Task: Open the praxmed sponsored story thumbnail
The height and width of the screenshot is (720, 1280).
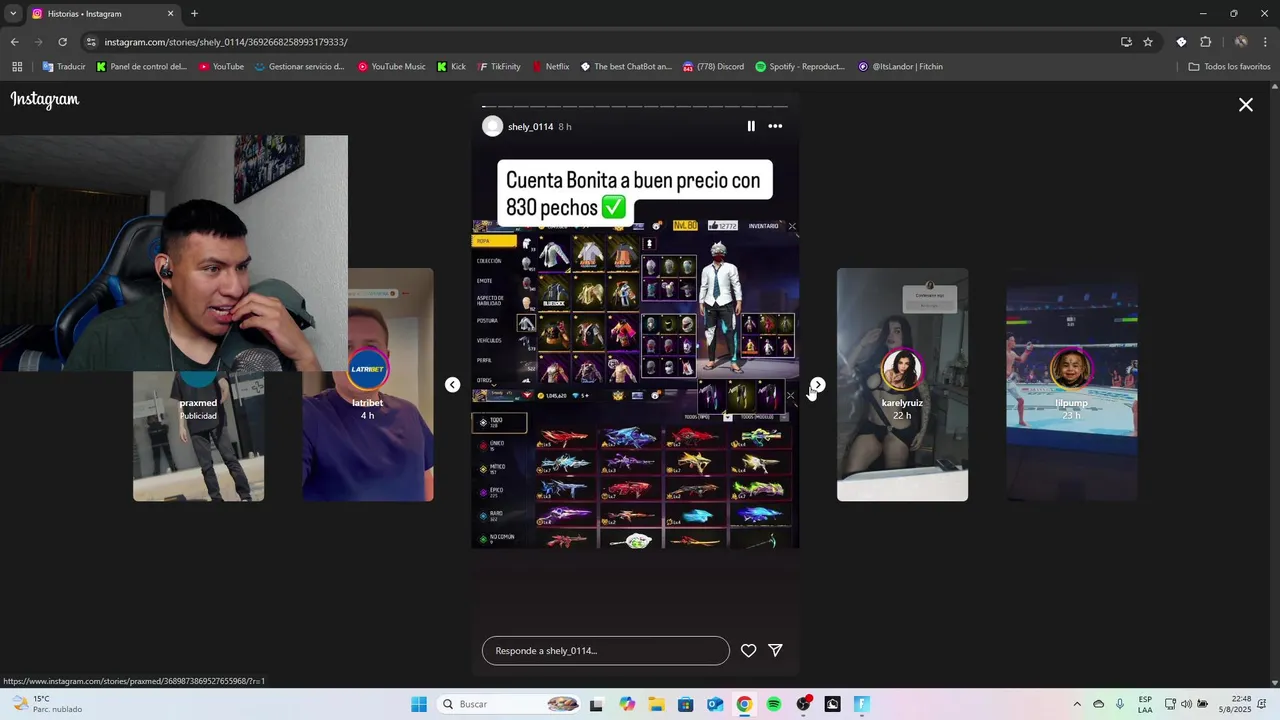Action: pyautogui.click(x=198, y=435)
